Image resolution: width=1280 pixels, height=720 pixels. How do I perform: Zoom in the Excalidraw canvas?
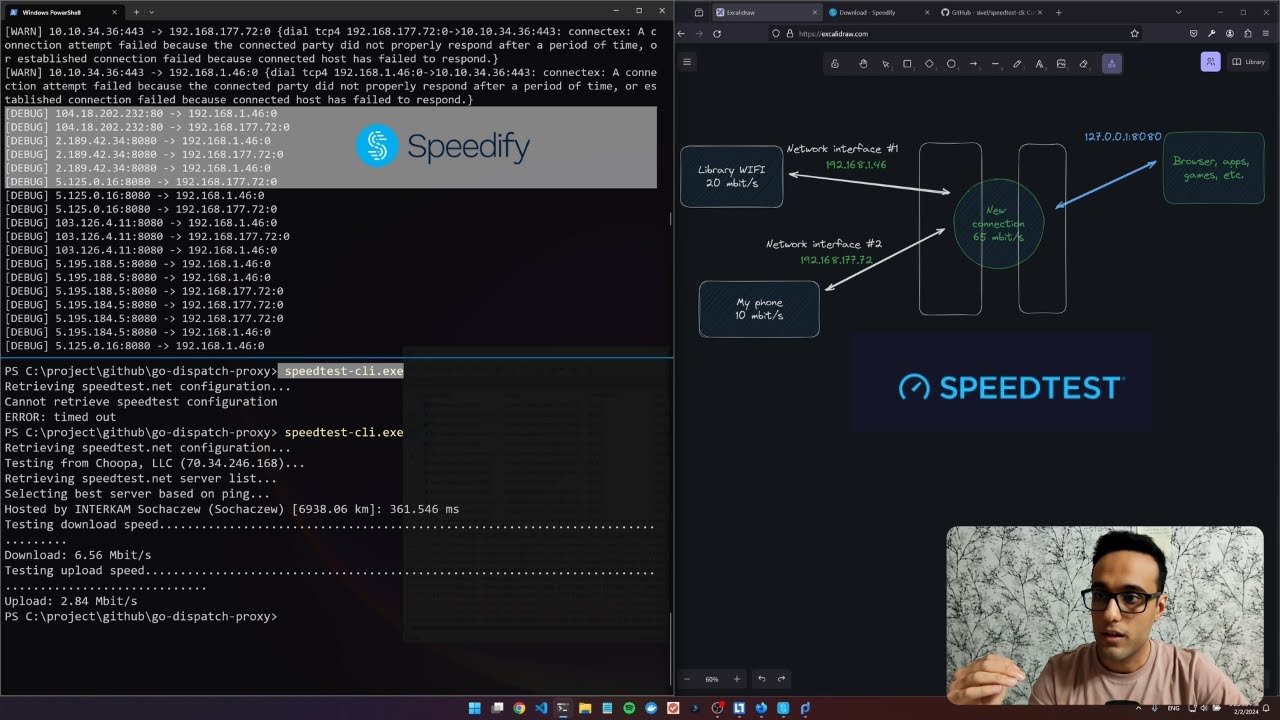coord(737,679)
